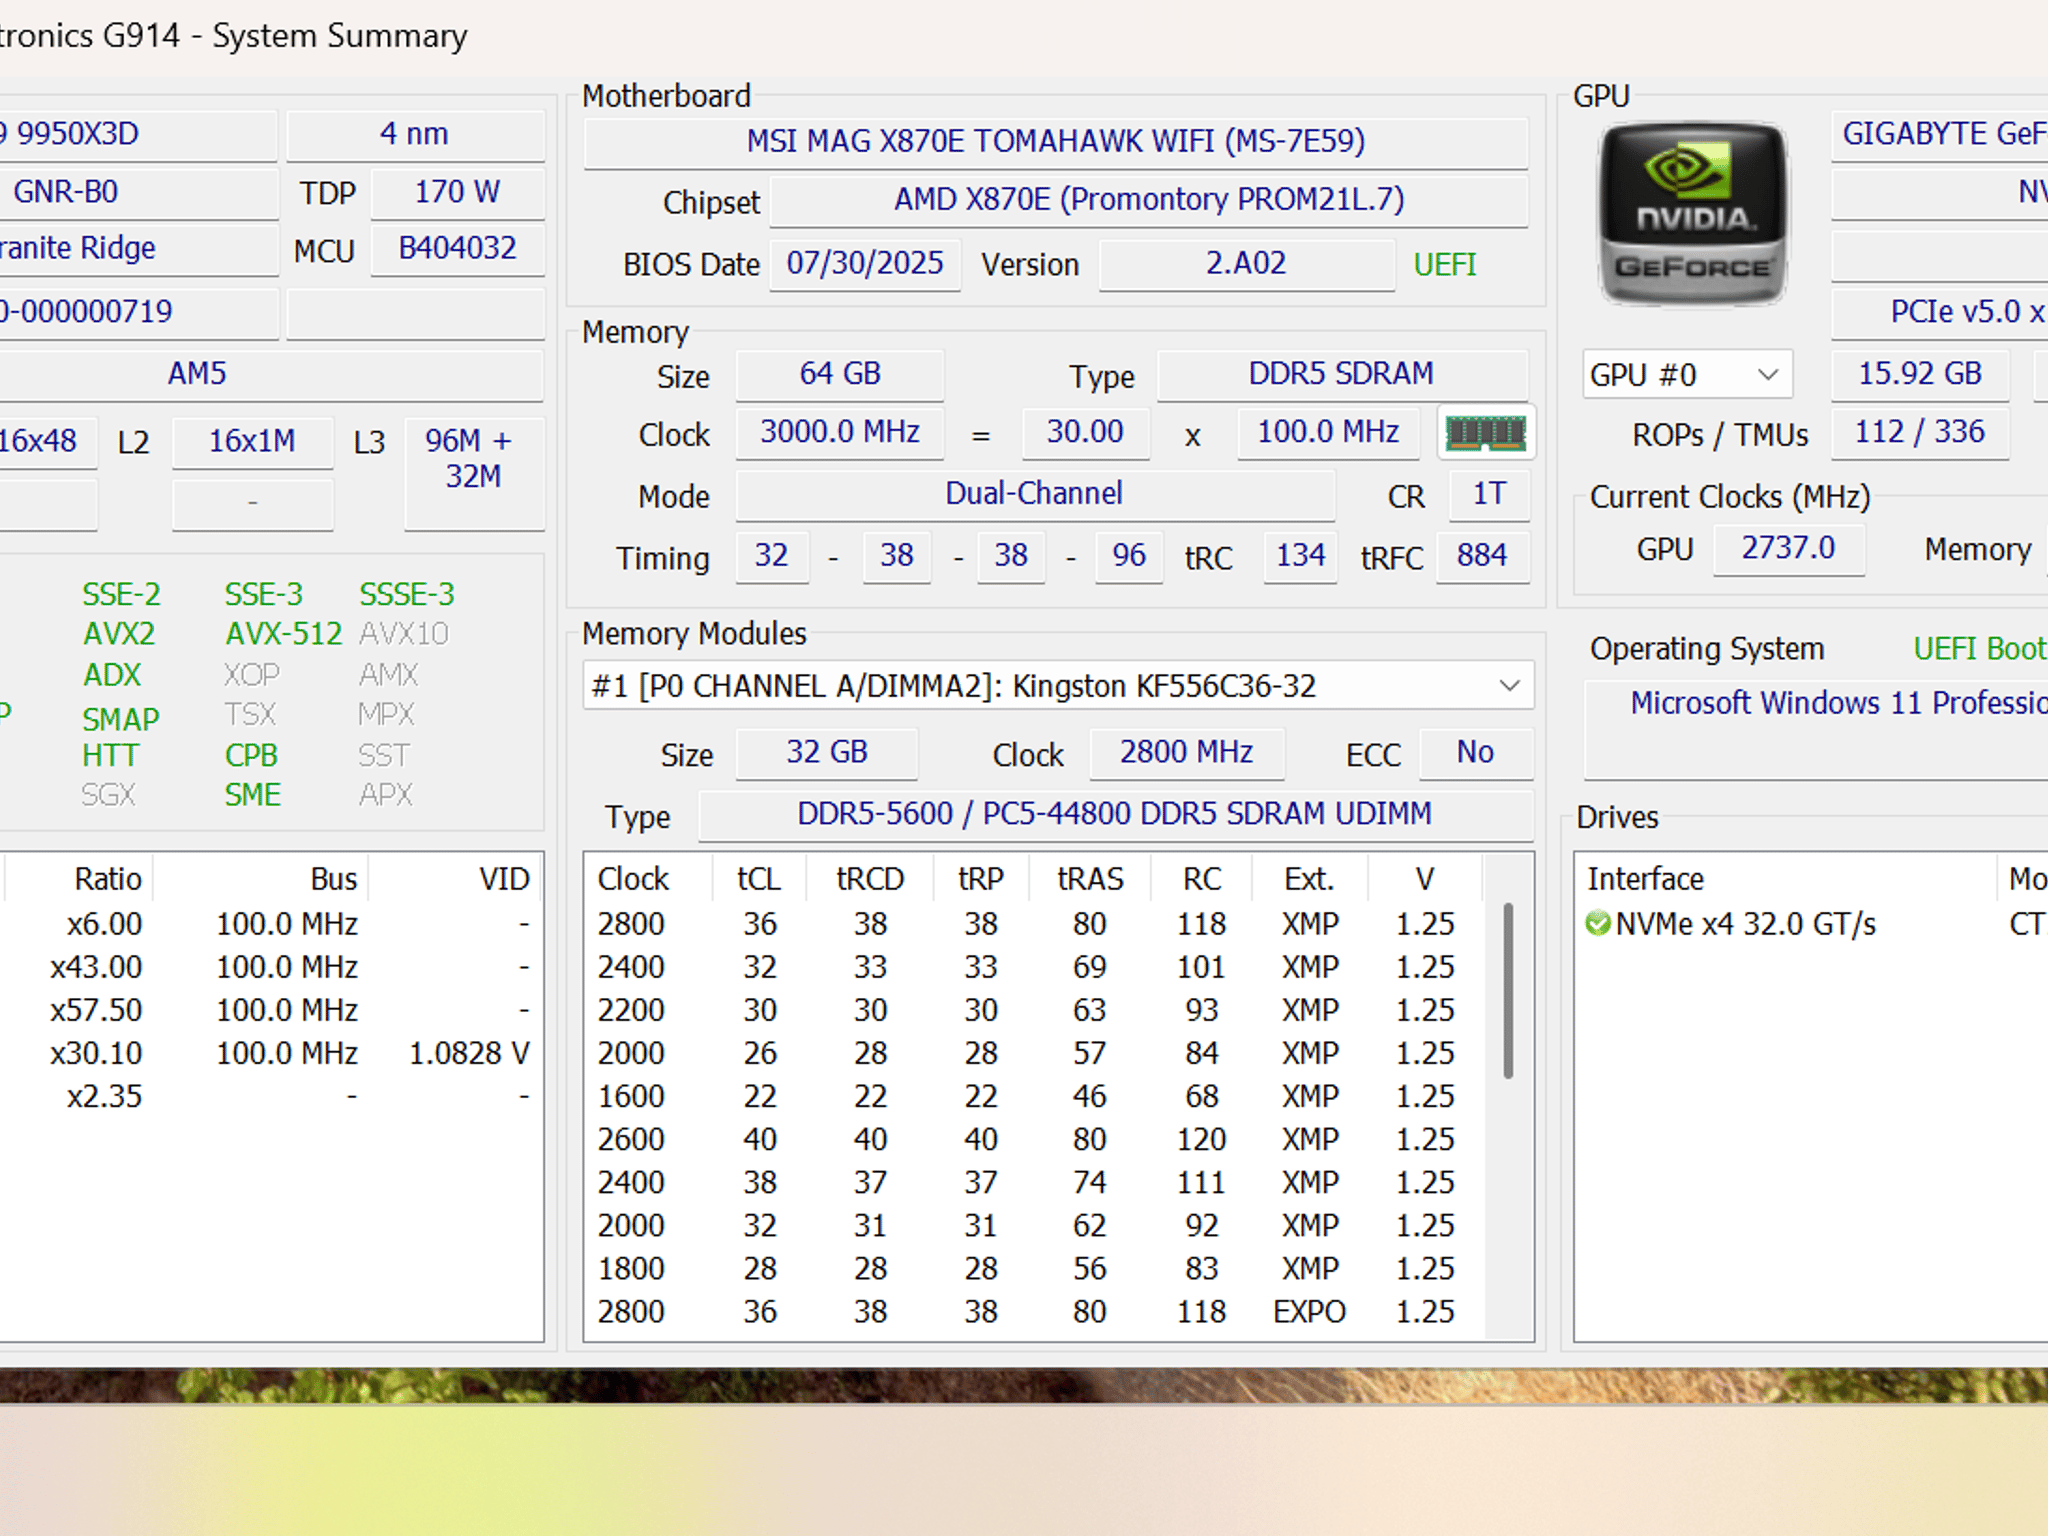Click the tRC 134 value

point(1300,556)
